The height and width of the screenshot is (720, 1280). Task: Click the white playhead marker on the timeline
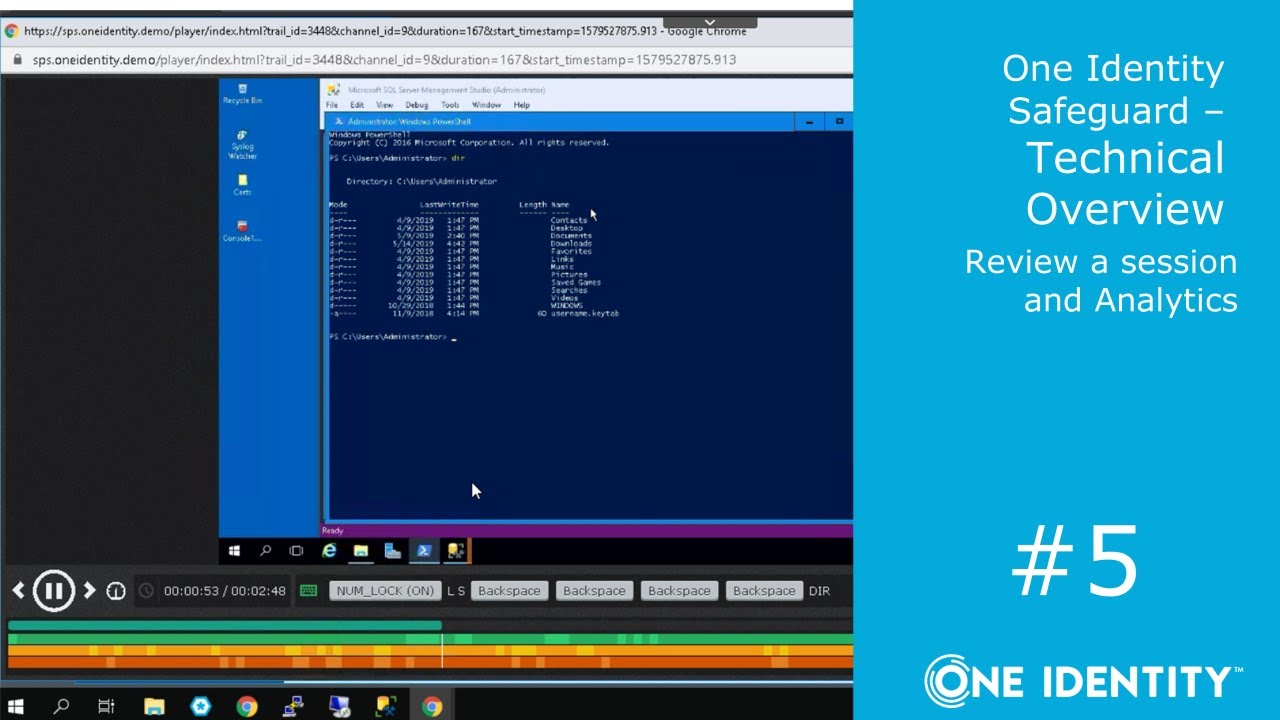(442, 650)
